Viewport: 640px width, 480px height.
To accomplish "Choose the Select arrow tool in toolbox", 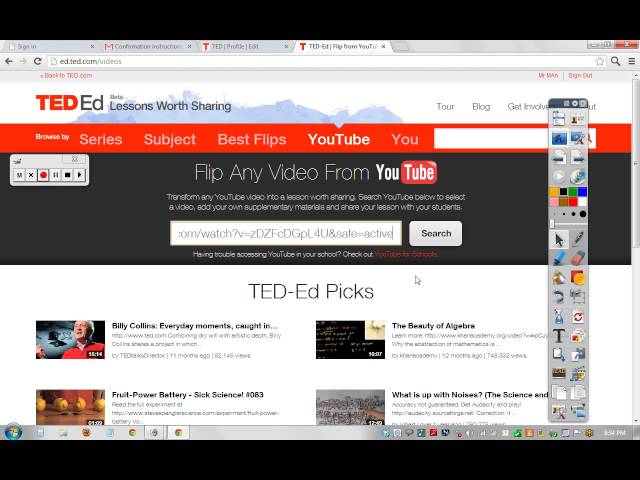I will coord(559,240).
